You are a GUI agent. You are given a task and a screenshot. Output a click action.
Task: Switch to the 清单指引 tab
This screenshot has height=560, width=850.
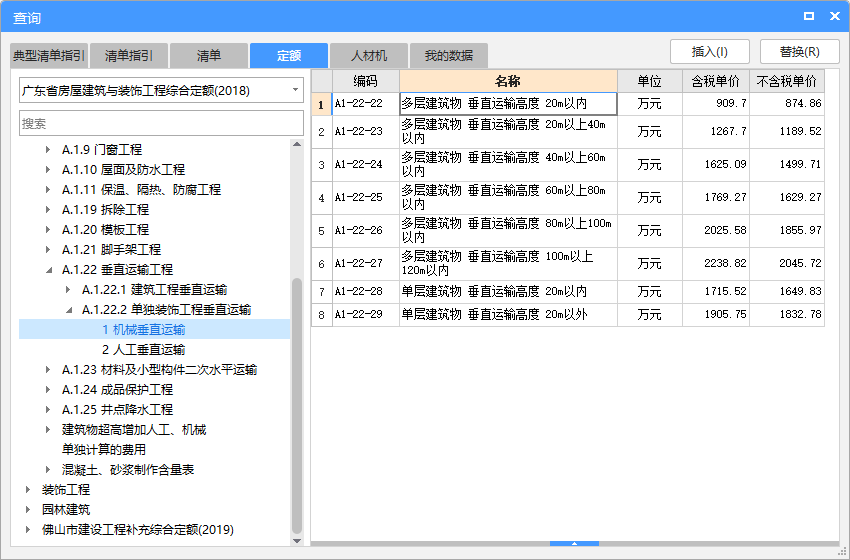coord(128,55)
